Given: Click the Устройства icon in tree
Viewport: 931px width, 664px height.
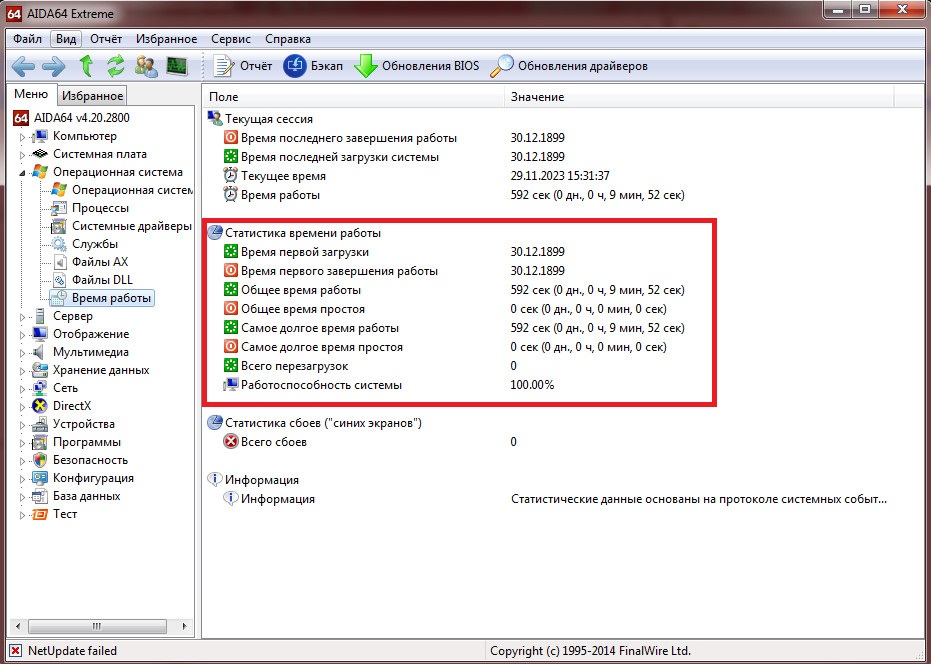Looking at the screenshot, I should (40, 424).
